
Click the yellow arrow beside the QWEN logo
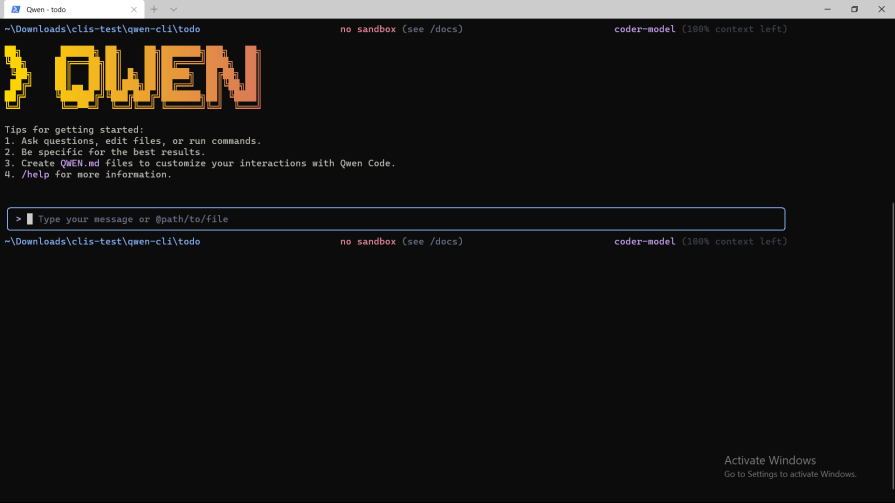pos(17,77)
